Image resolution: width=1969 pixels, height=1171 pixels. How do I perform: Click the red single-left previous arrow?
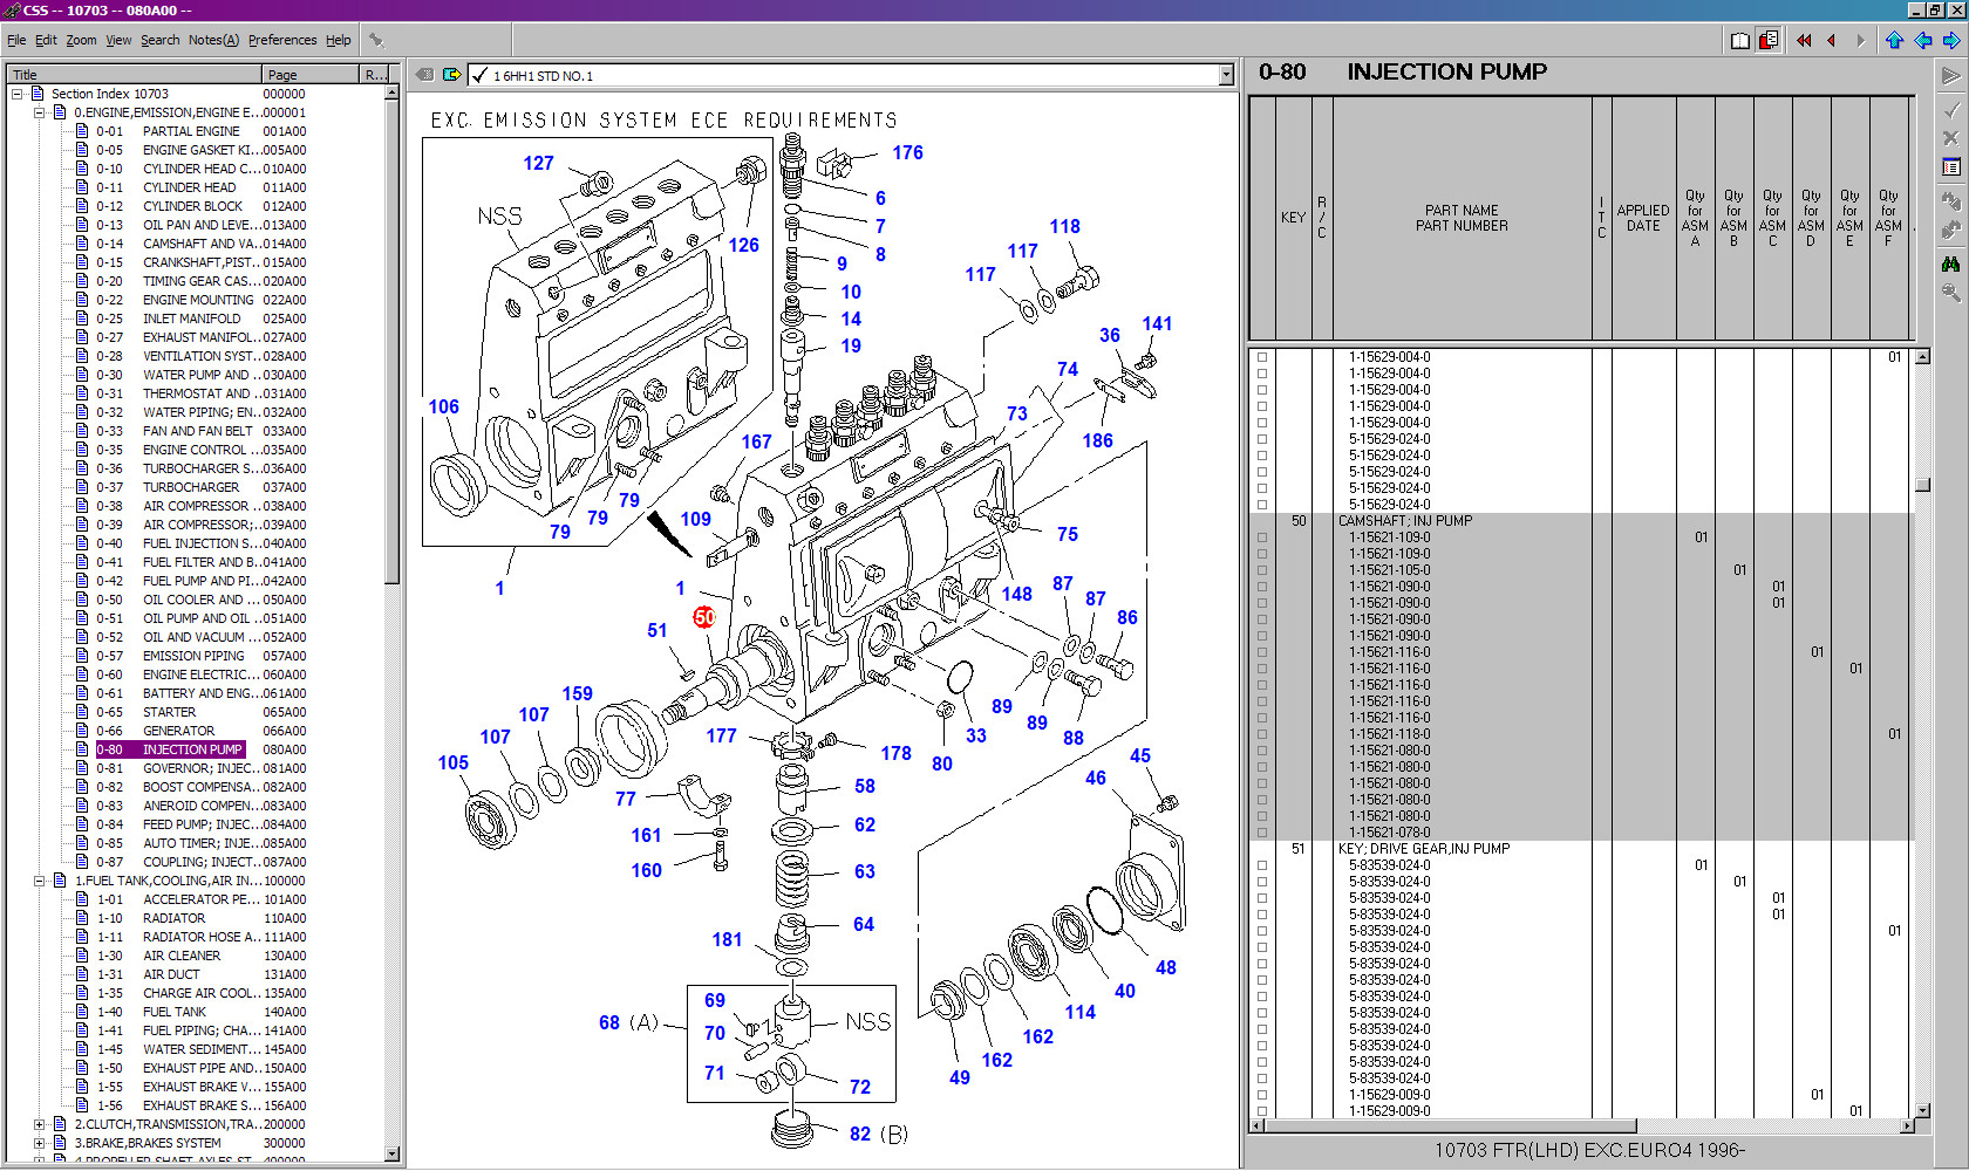click(x=1831, y=40)
